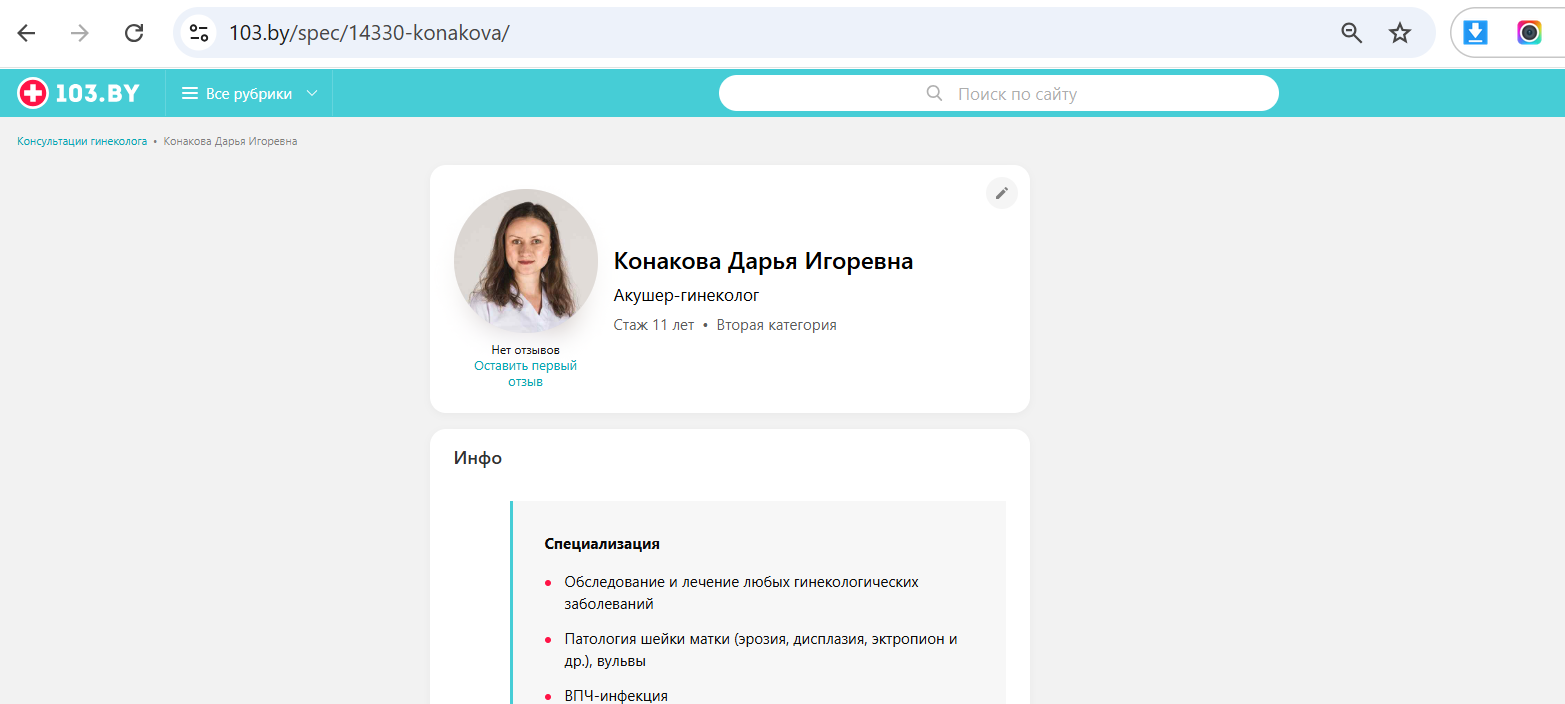
Task: Expand the Все рубрики dropdown chevron
Action: [x=312, y=94]
